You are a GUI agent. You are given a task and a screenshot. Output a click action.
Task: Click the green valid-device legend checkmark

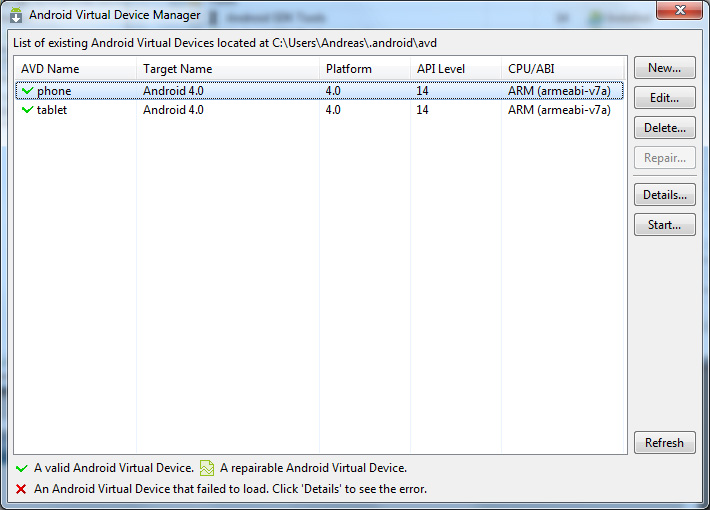(21, 467)
